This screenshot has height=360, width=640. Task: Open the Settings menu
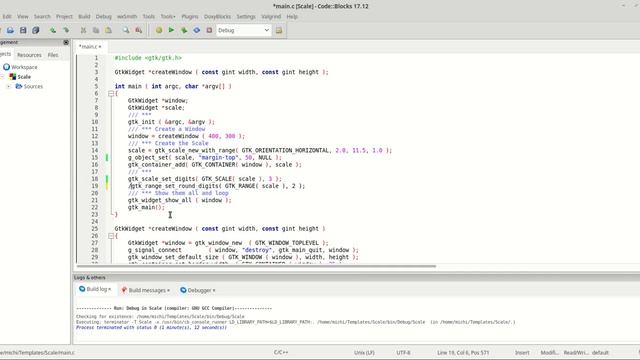click(x=246, y=17)
